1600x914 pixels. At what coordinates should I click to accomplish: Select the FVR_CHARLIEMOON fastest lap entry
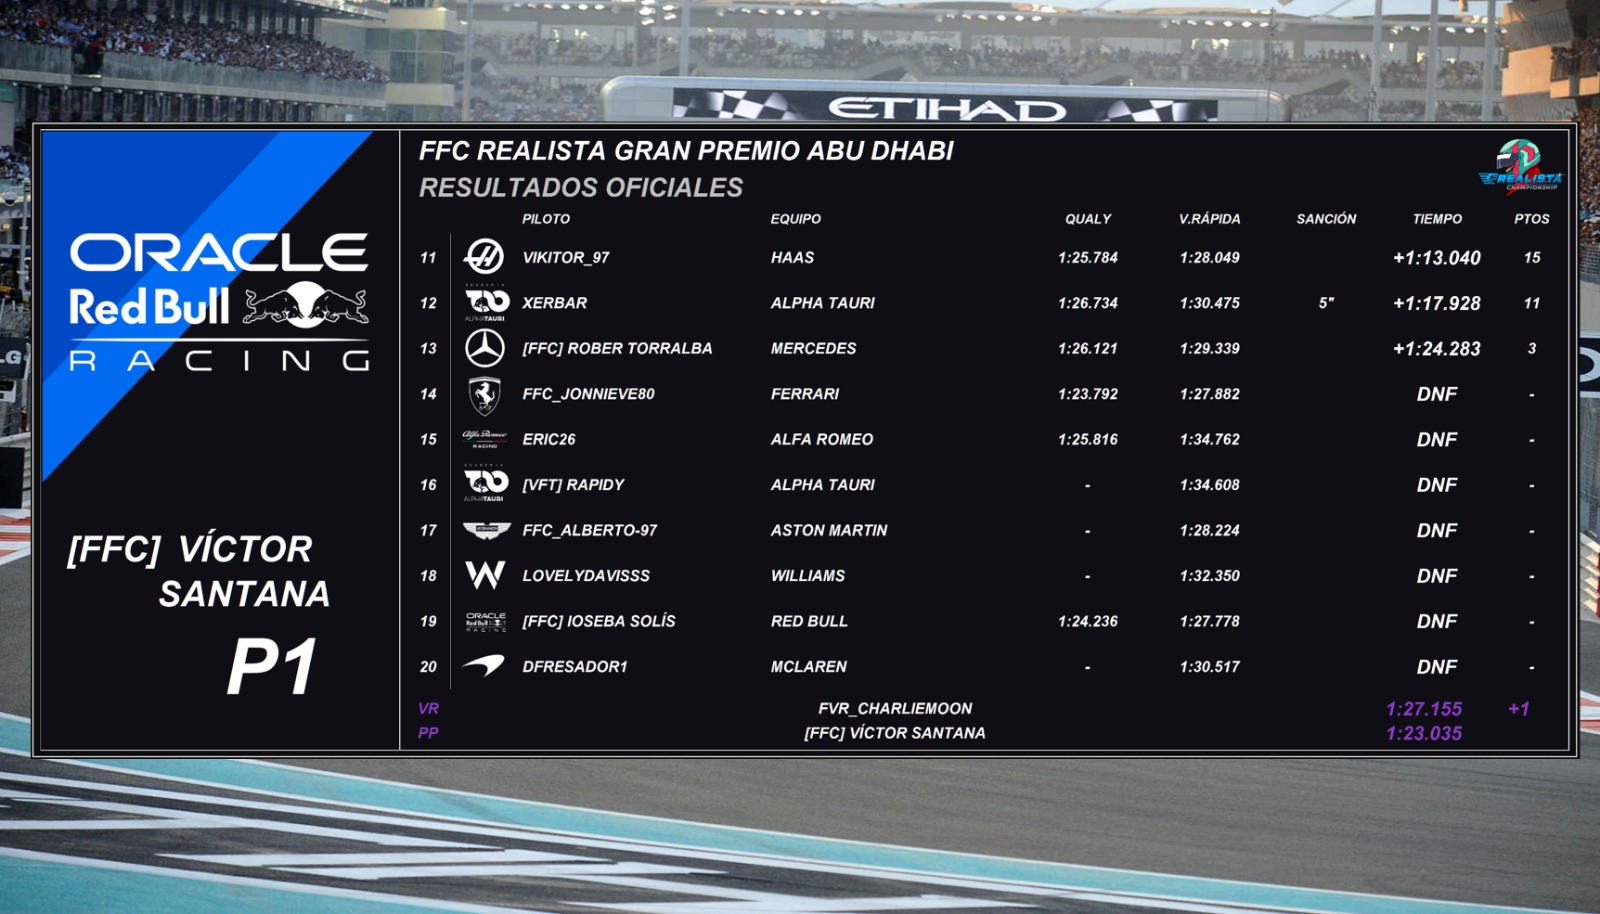click(x=895, y=708)
